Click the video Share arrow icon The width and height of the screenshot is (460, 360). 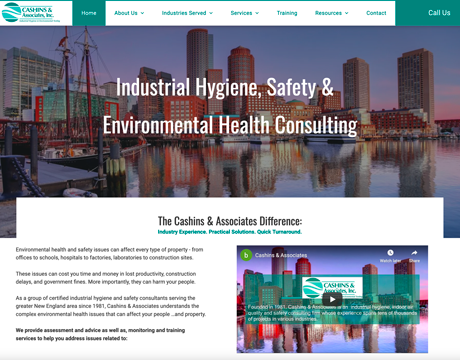pyautogui.click(x=414, y=253)
